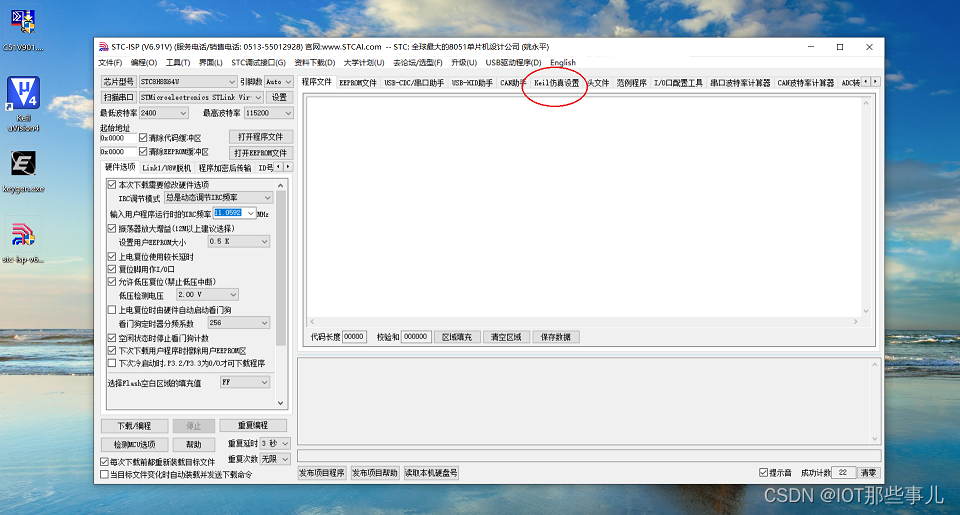The height and width of the screenshot is (515, 960).
Task: Open the STC调试接口(G) menu
Action: (258, 62)
